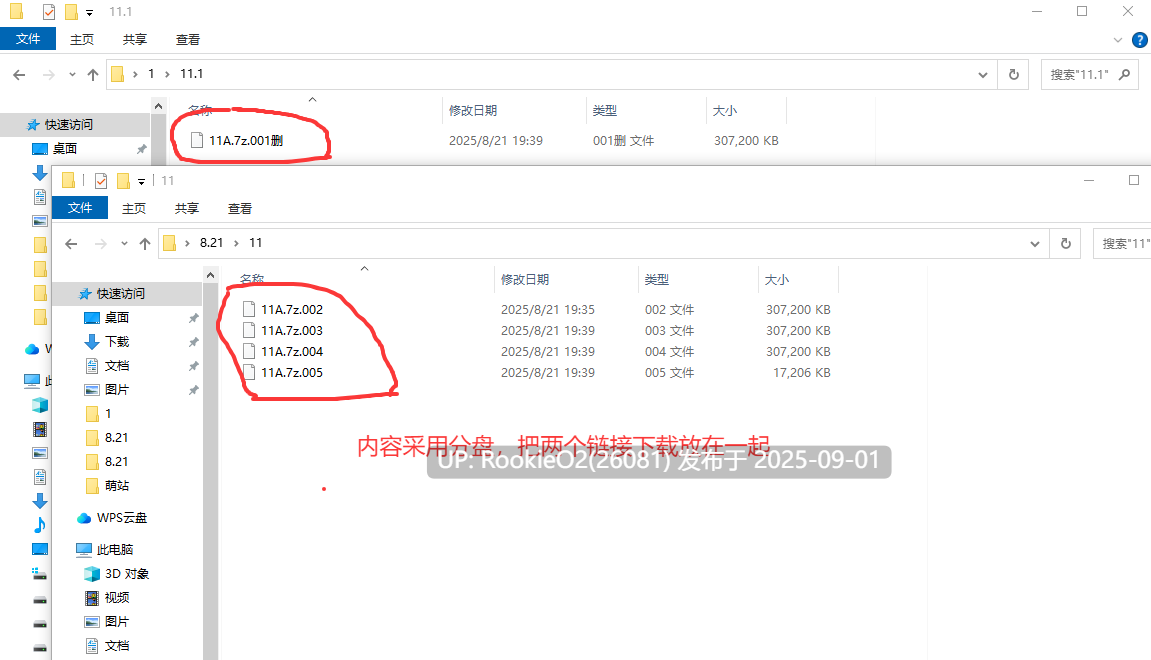
Task: Refresh the 11.1 folder view
Action: click(1014, 75)
